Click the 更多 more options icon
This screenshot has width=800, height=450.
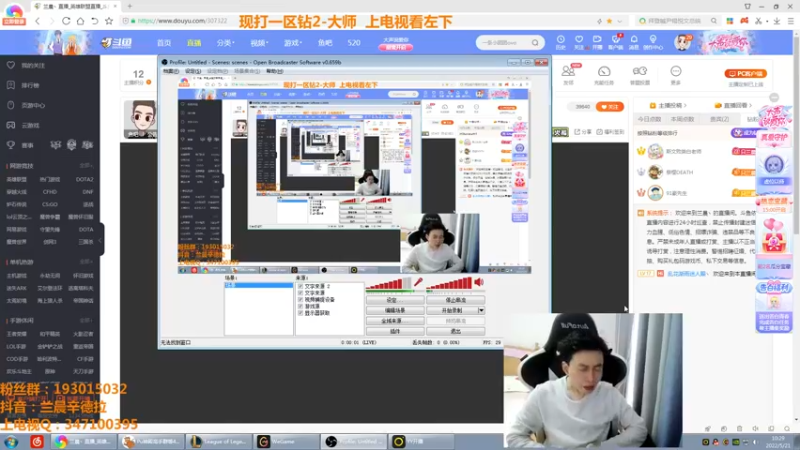(x=676, y=74)
